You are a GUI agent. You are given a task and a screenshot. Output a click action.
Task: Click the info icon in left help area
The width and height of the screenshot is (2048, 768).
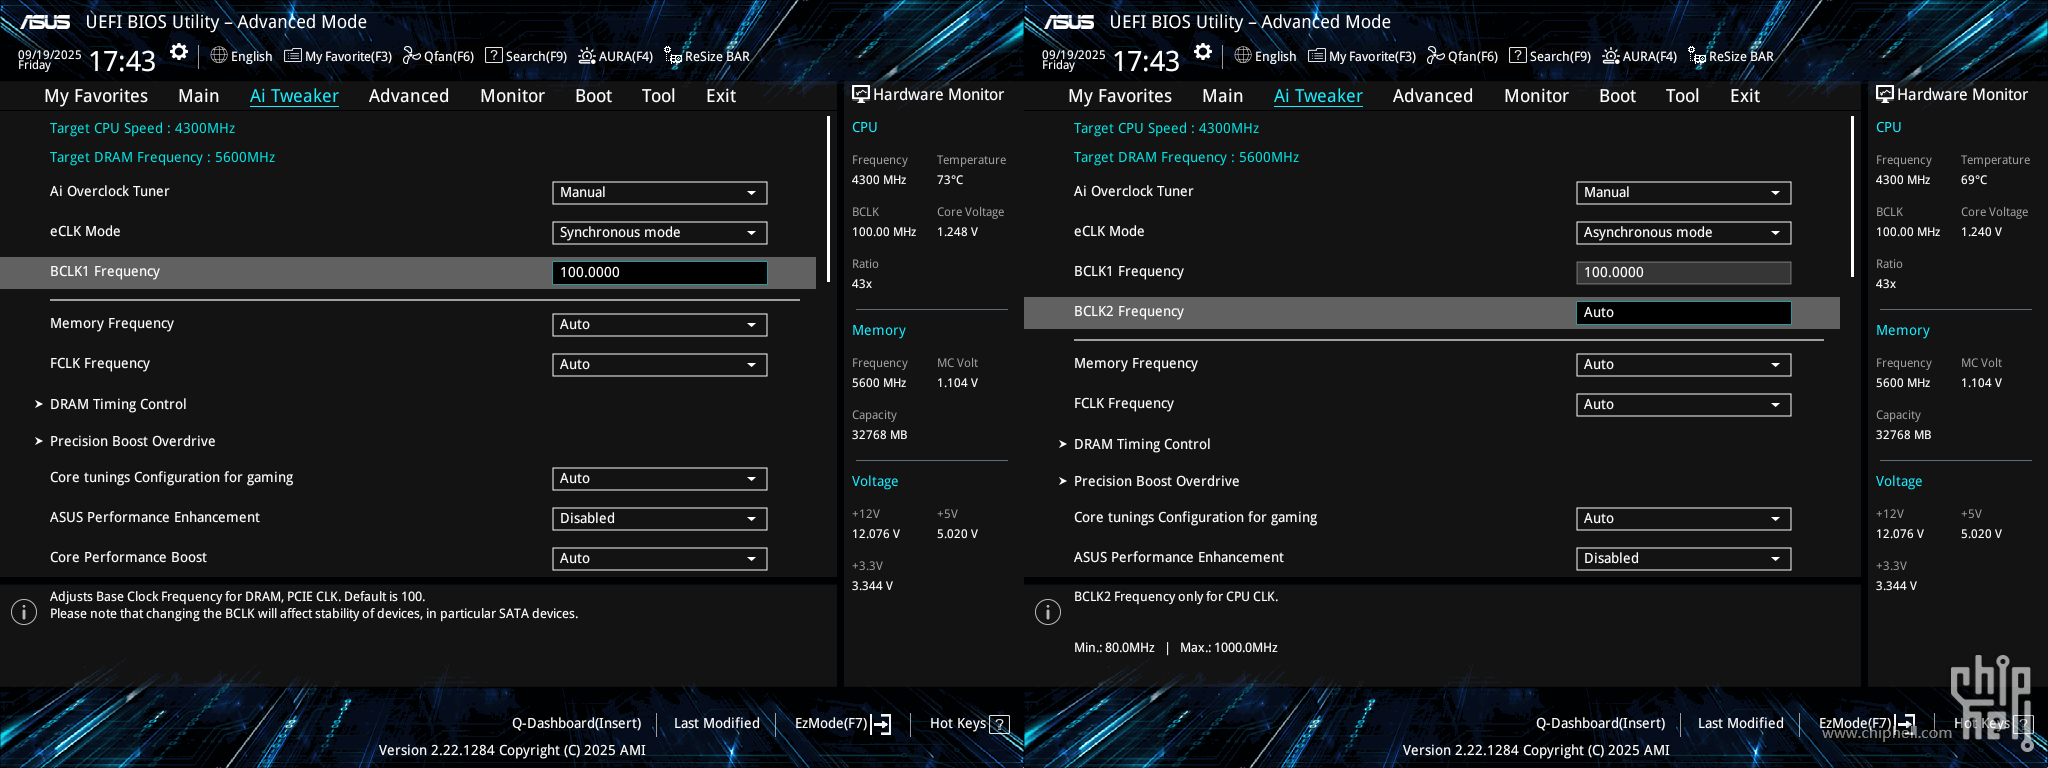(x=24, y=612)
